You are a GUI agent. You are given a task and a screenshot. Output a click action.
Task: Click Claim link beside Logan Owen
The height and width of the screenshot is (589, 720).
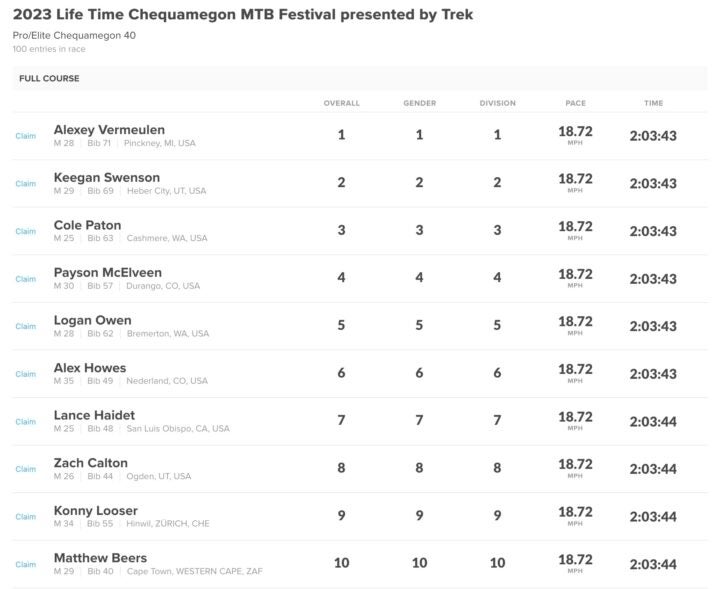point(26,326)
